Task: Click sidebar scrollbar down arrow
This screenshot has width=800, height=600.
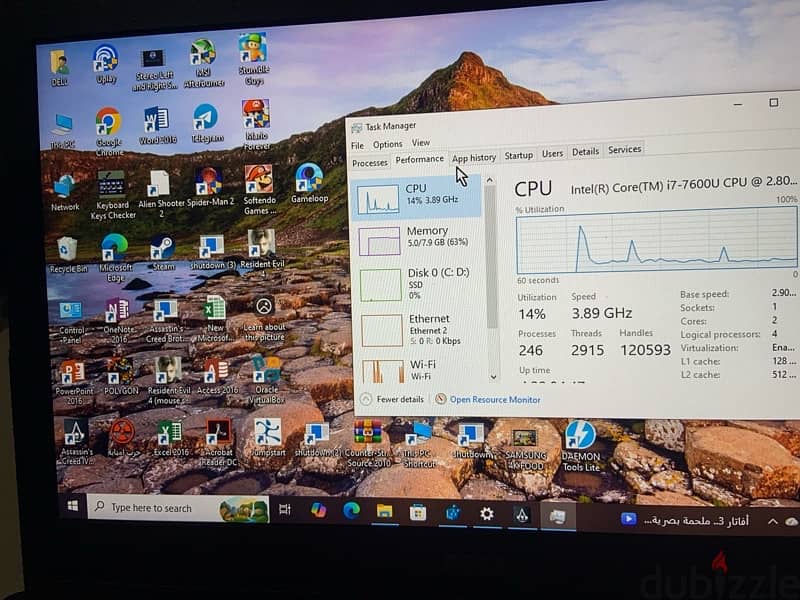Action: (x=493, y=377)
